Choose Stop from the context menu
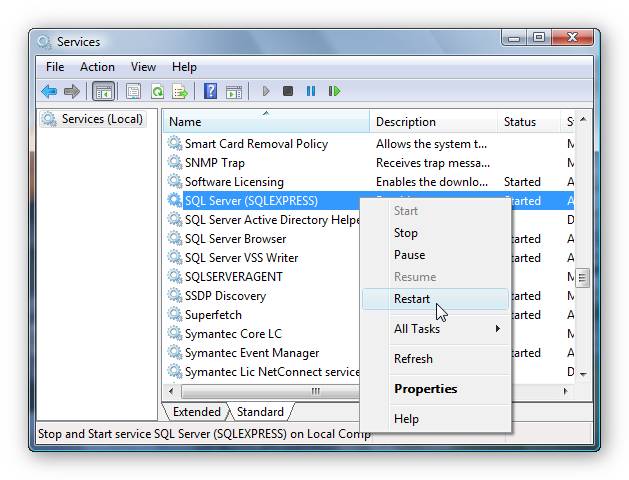Screen dimensions: 629x480 [x=436, y=233]
